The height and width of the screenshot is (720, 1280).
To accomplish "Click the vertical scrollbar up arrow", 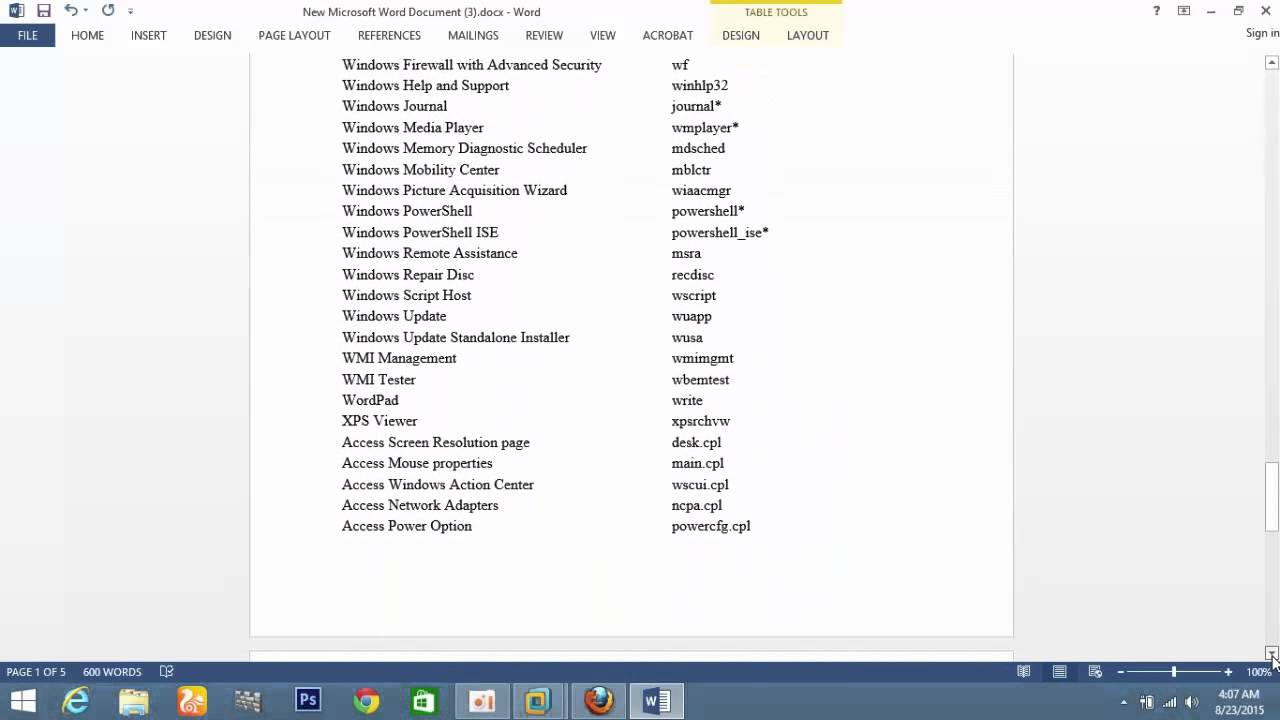I will (1272, 62).
